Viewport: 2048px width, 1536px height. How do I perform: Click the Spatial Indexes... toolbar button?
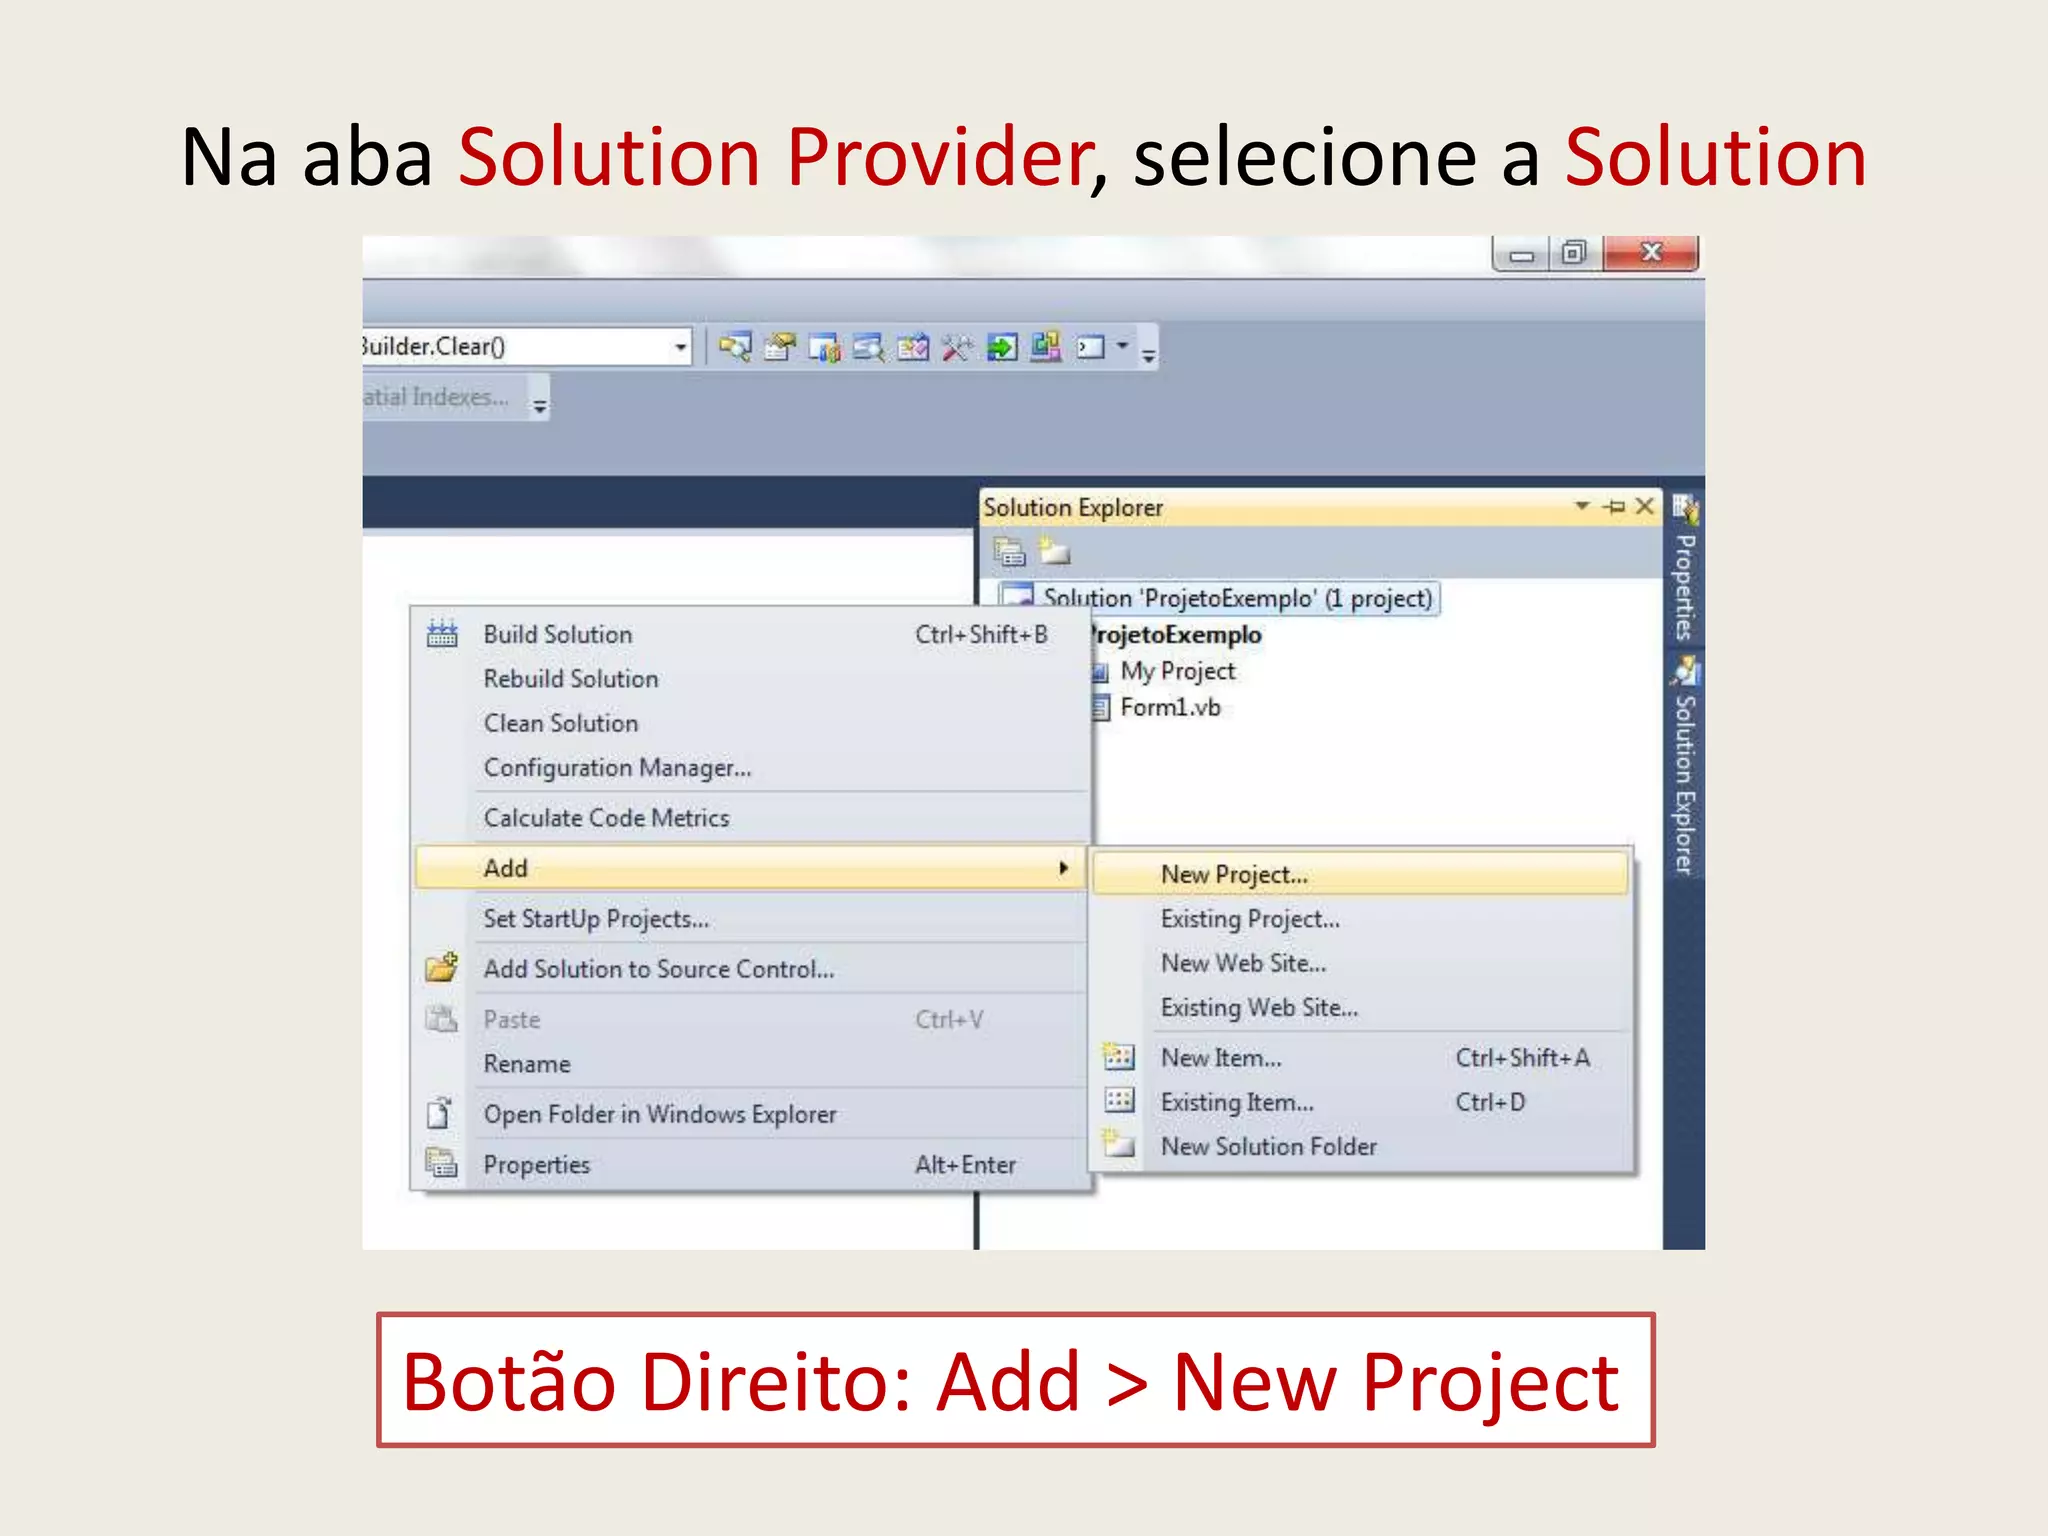(436, 397)
